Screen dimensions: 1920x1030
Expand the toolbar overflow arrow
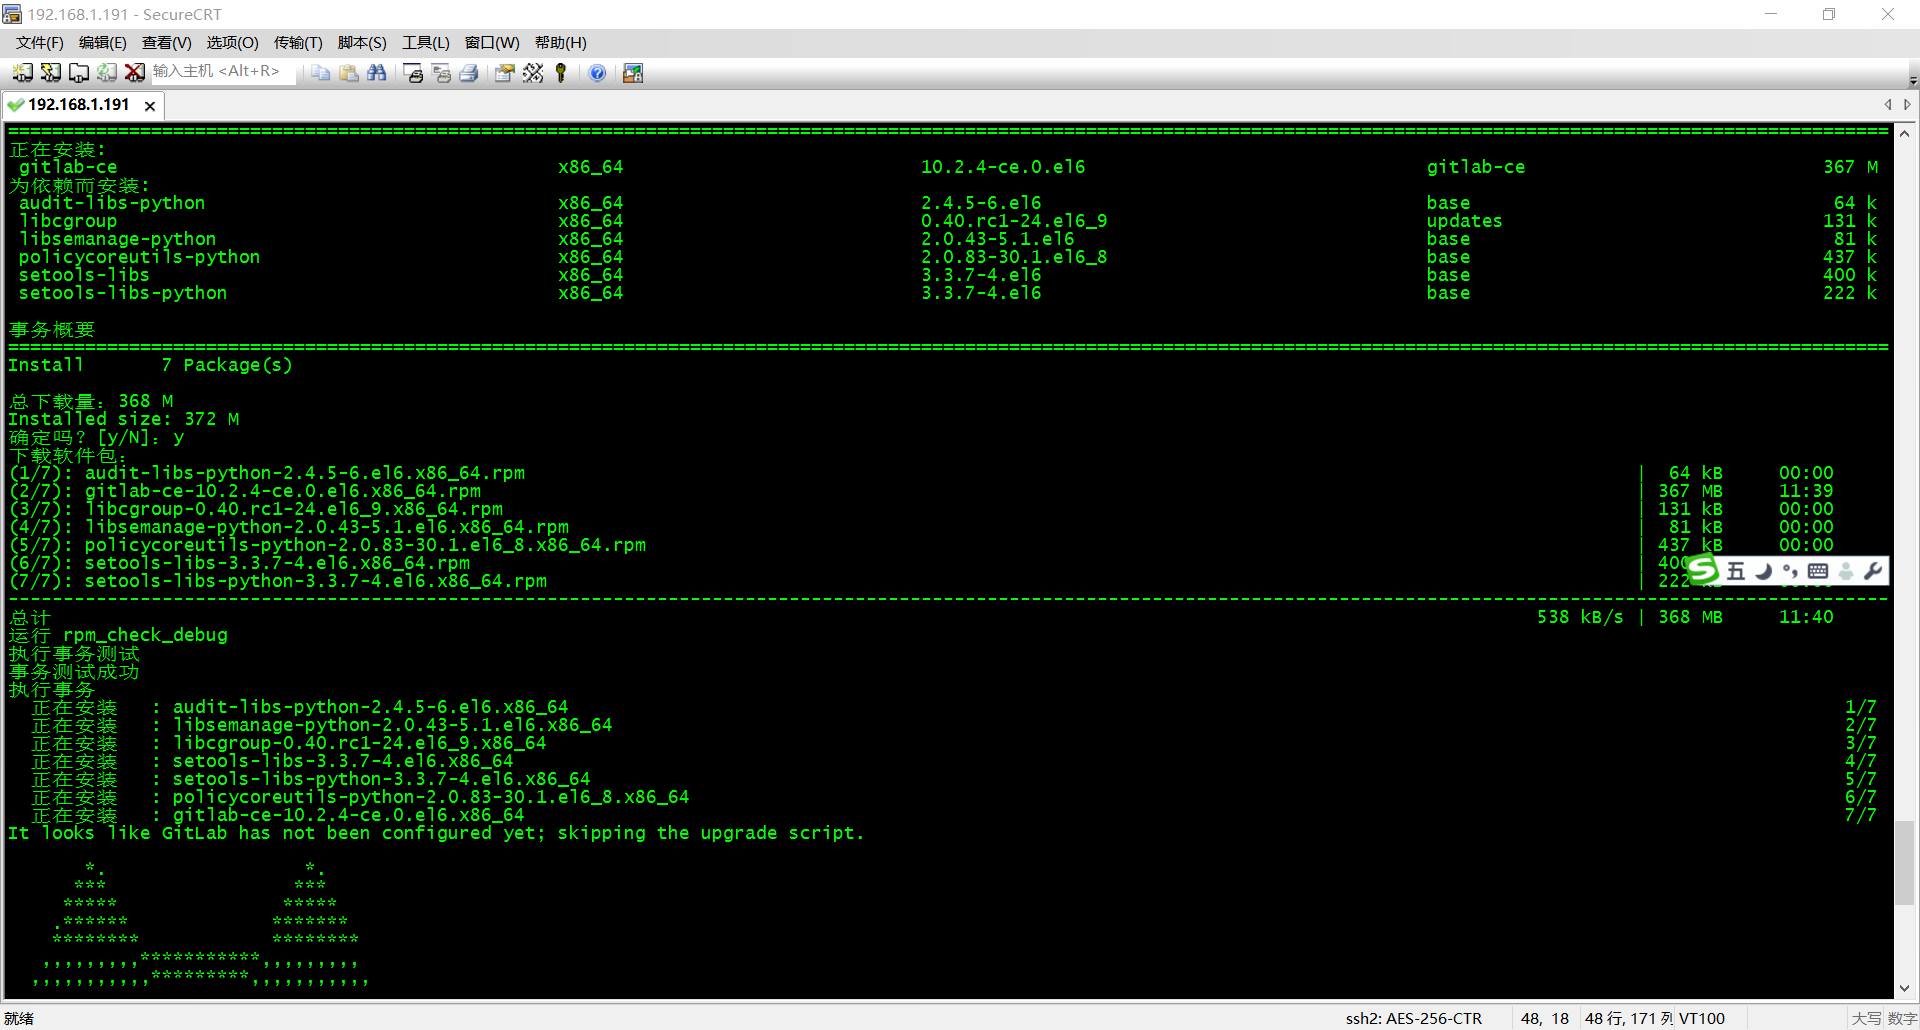coord(1912,80)
